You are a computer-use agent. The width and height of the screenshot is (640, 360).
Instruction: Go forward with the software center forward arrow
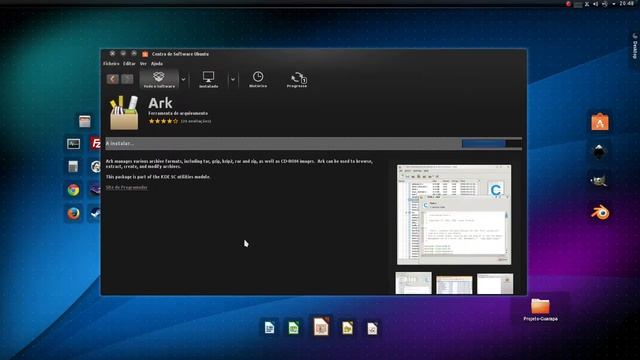click(127, 79)
